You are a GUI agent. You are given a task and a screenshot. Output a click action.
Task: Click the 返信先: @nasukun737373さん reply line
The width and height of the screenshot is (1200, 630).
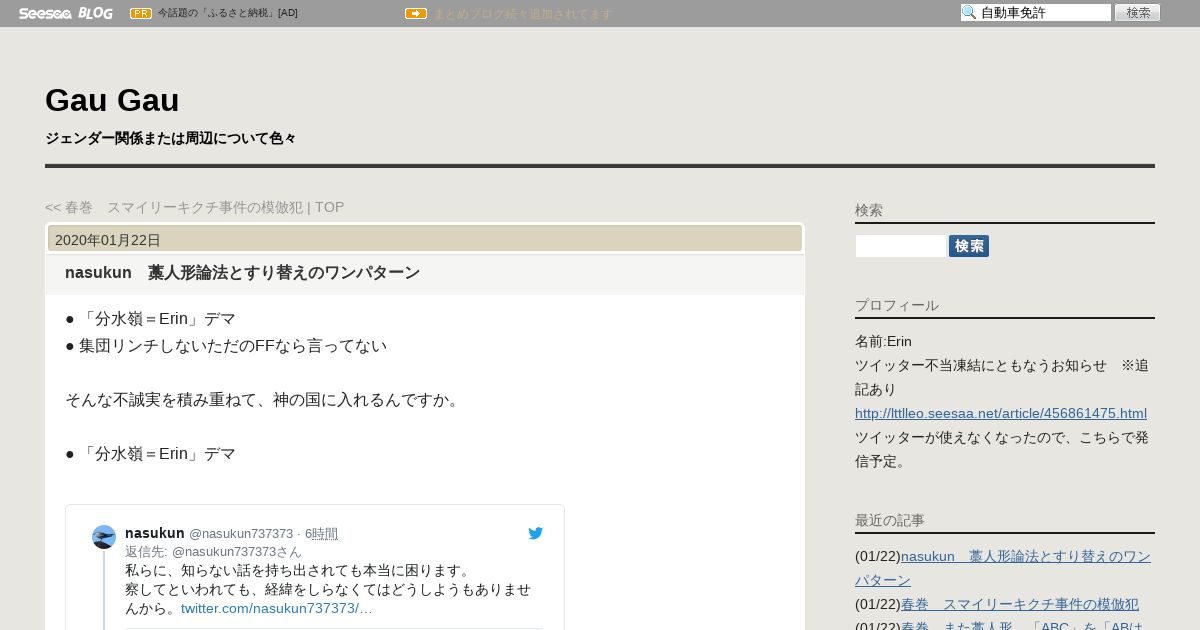(x=213, y=551)
